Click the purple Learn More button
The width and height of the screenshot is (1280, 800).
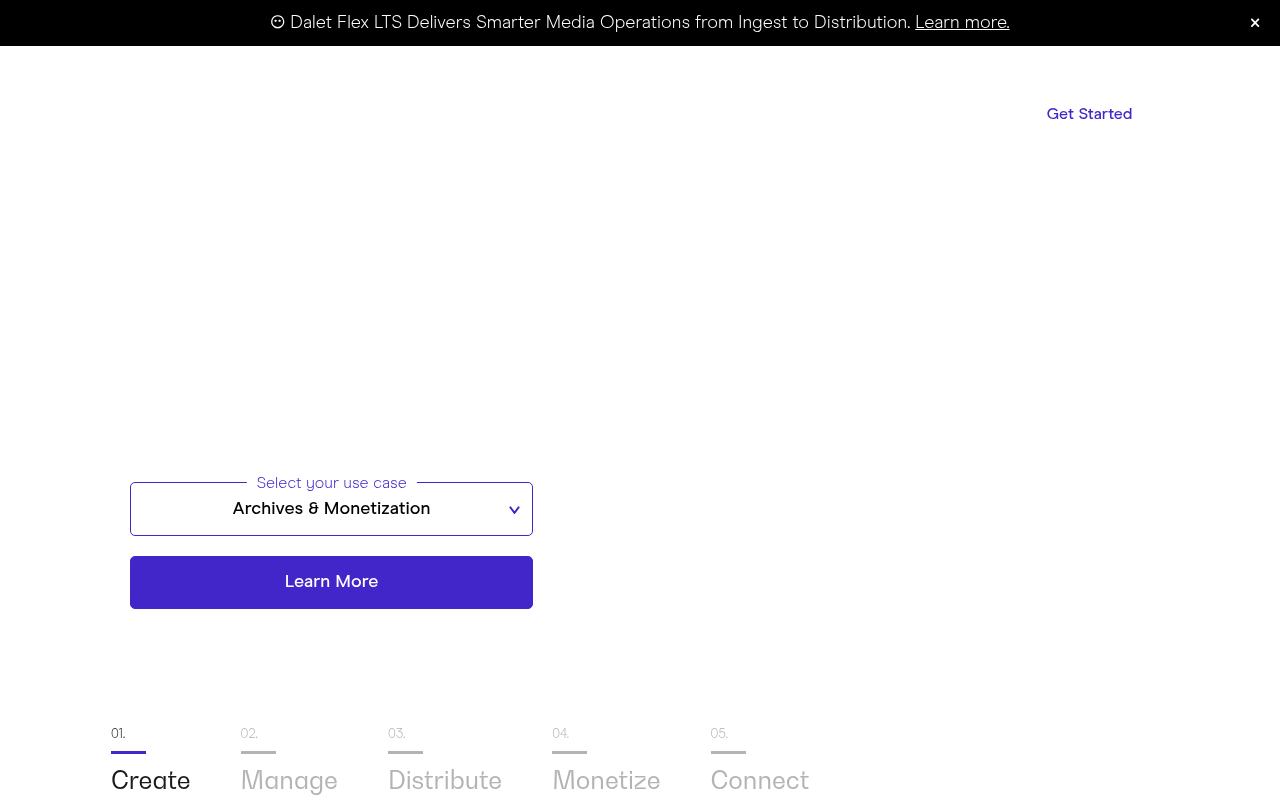[331, 582]
